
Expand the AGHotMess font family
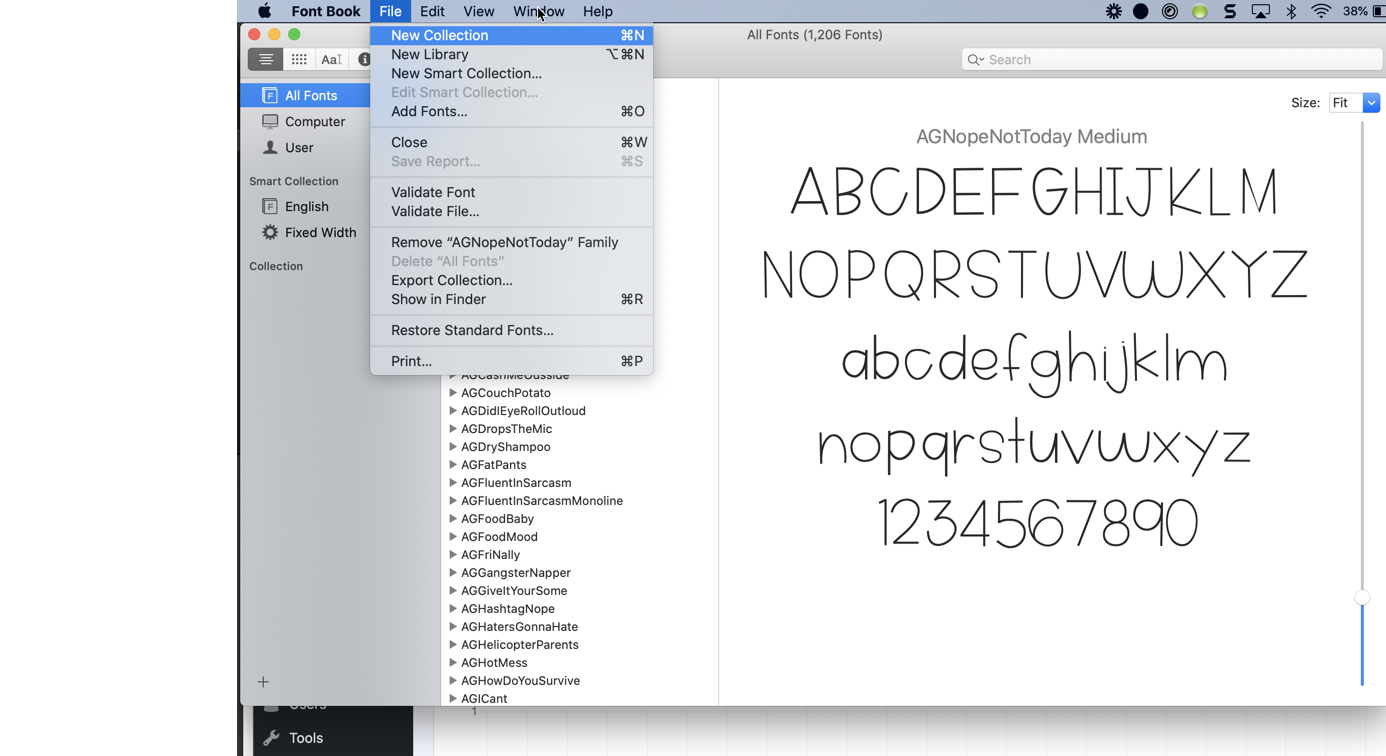453,663
